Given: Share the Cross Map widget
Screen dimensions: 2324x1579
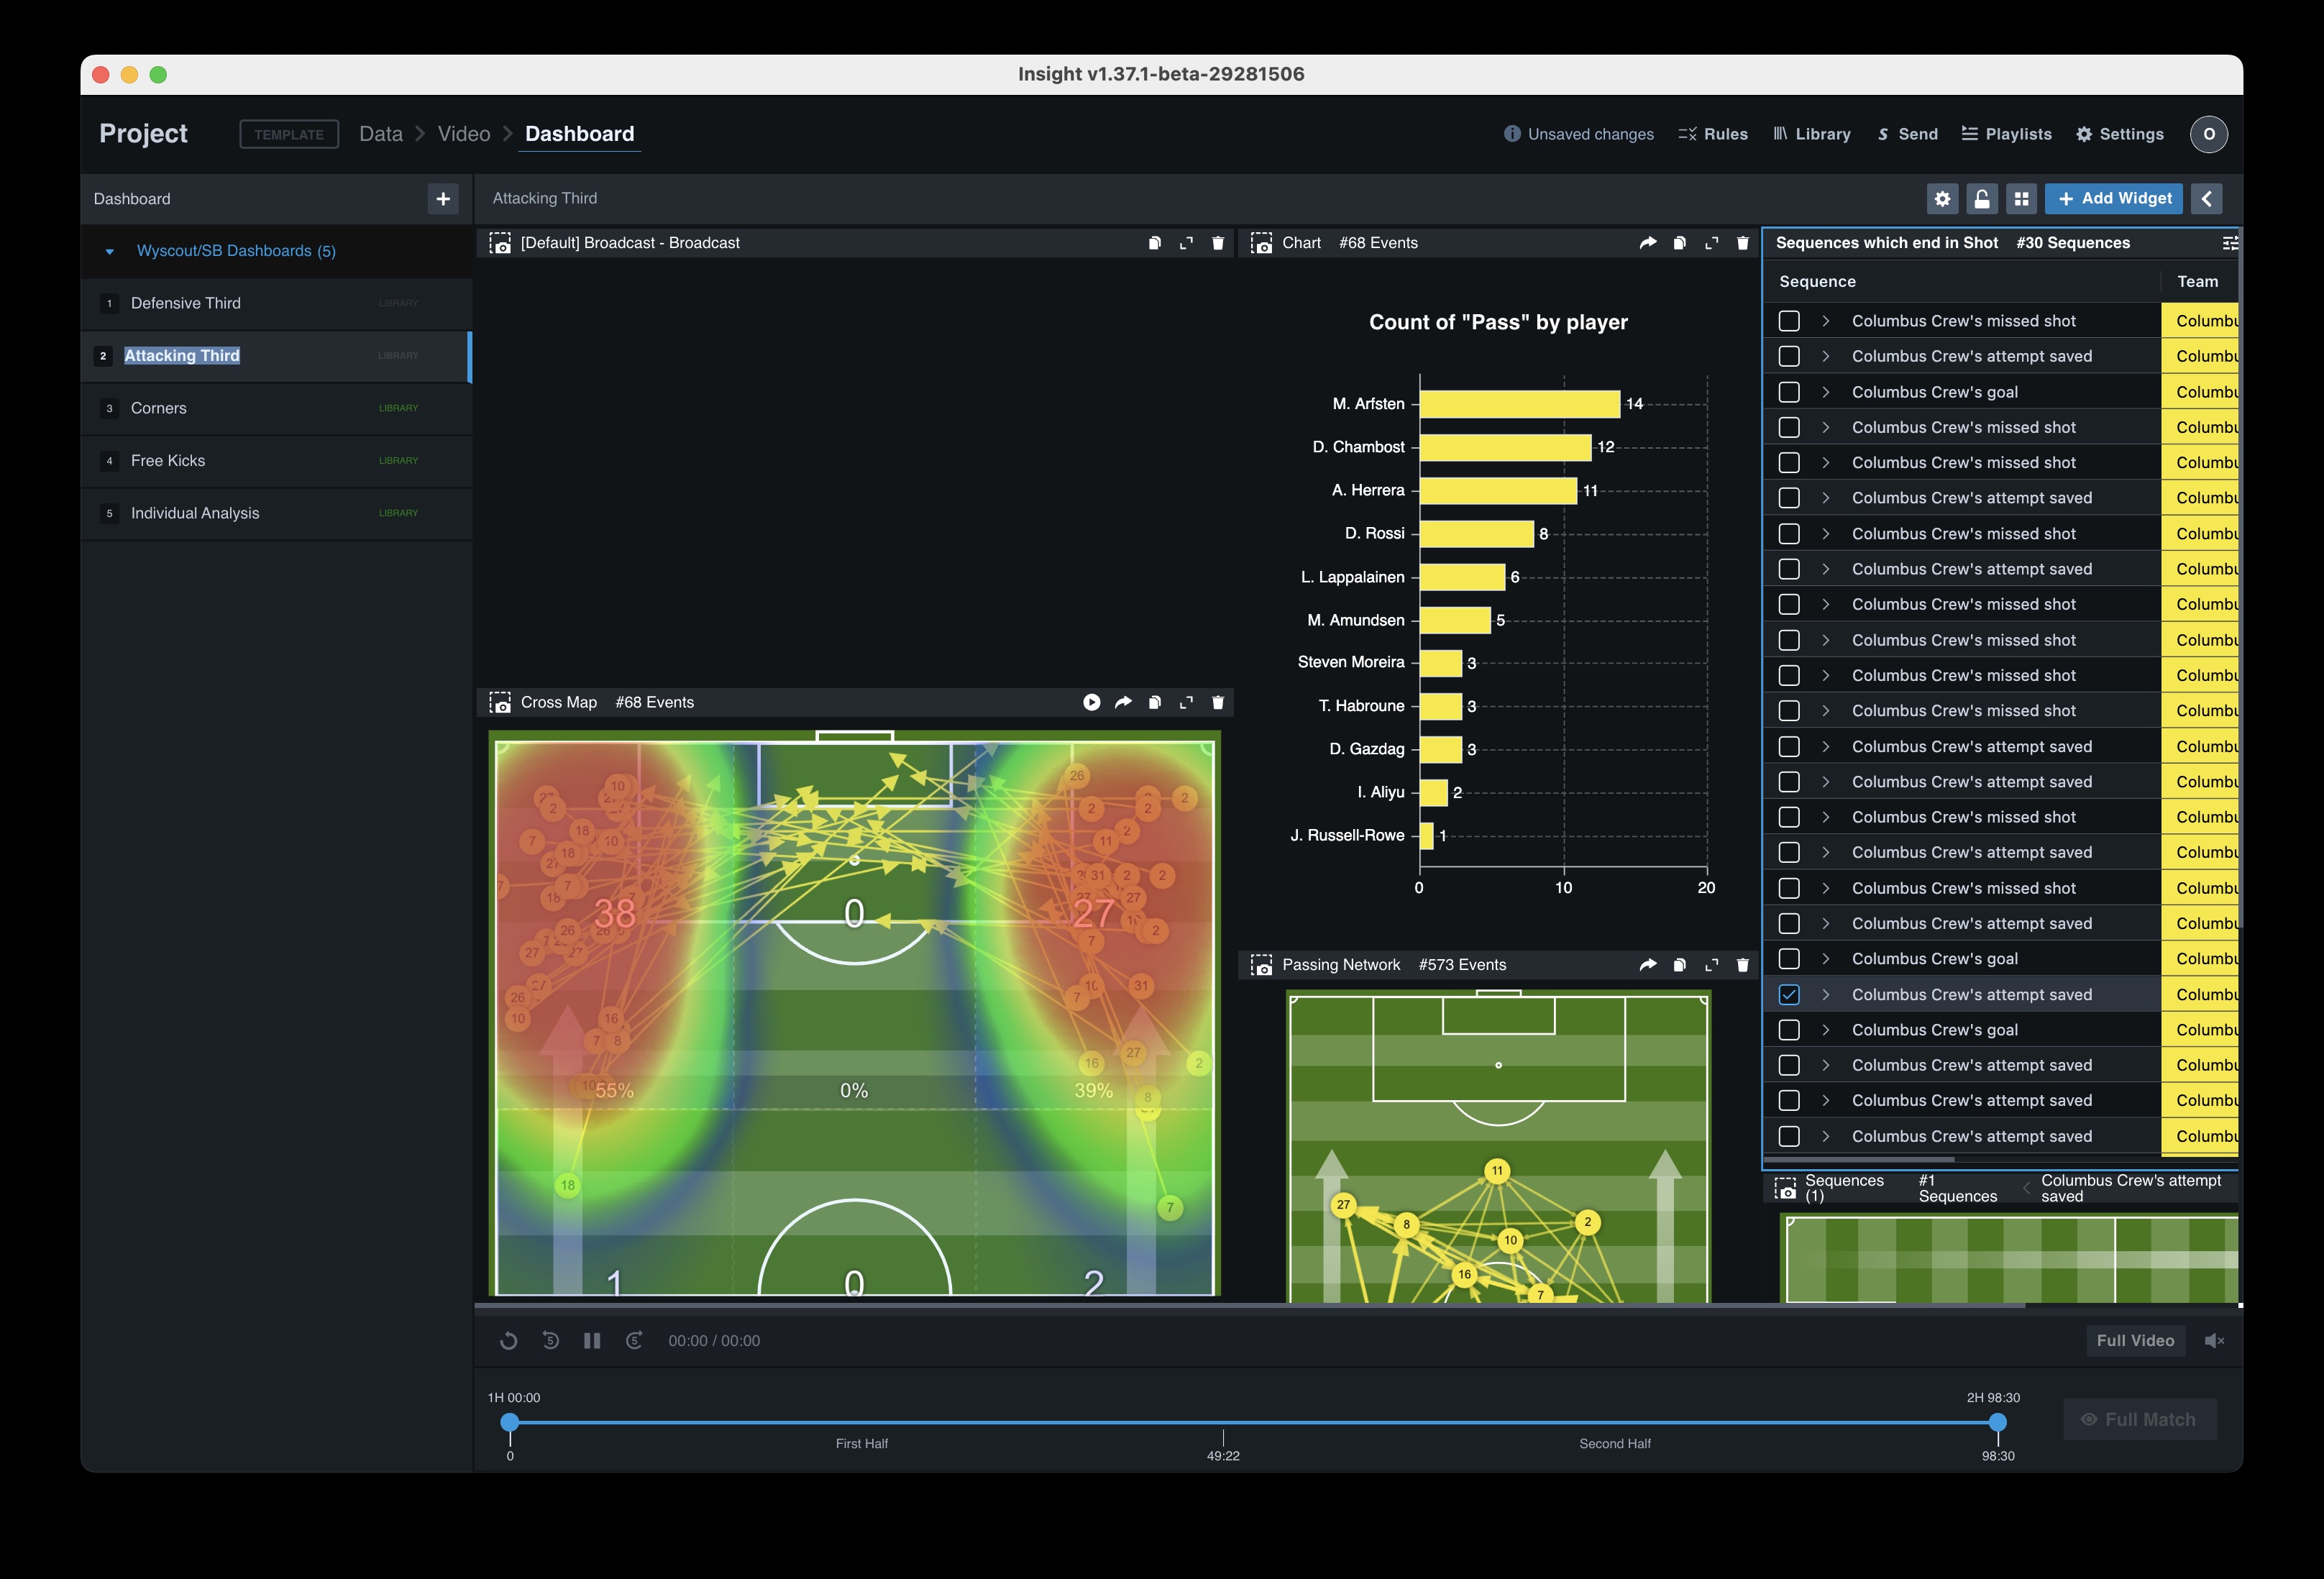Looking at the screenshot, I should 1123,702.
